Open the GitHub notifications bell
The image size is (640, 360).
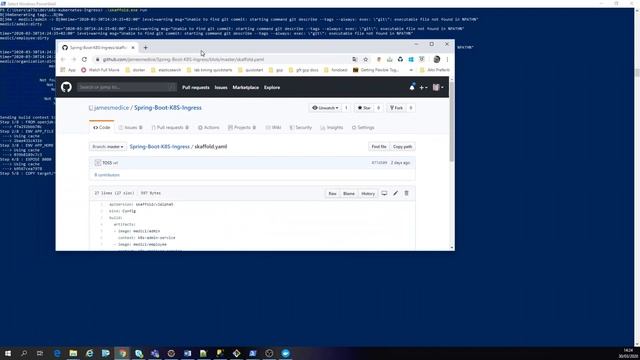point(412,87)
